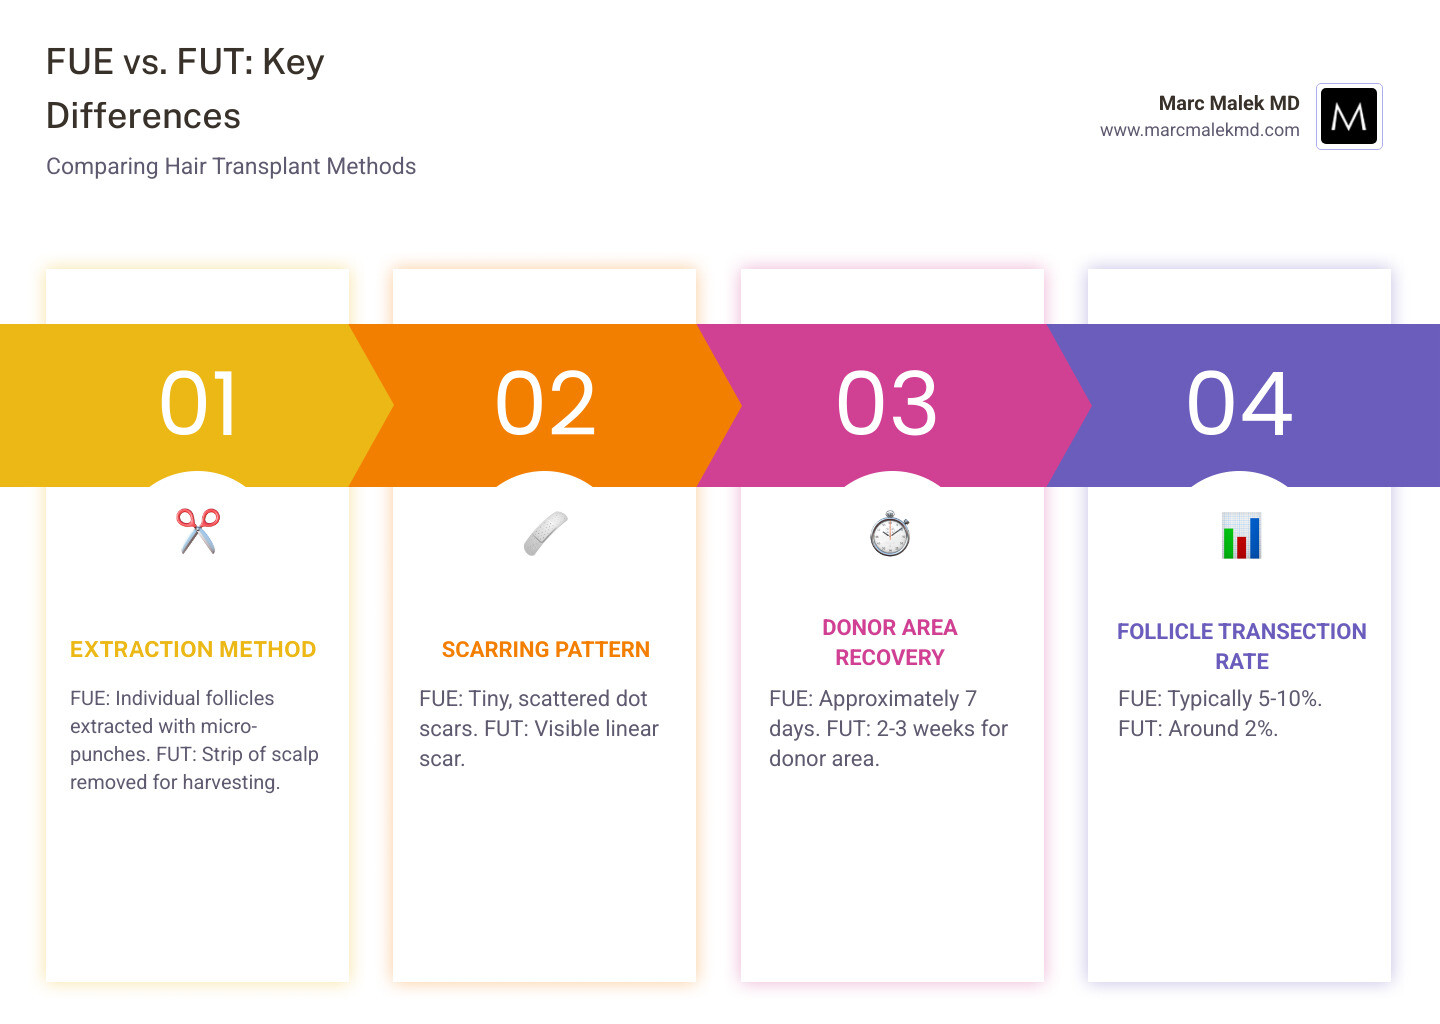Click the stopwatch icon under step 03
Image resolution: width=1440 pixels, height=1024 pixels.
point(889,534)
